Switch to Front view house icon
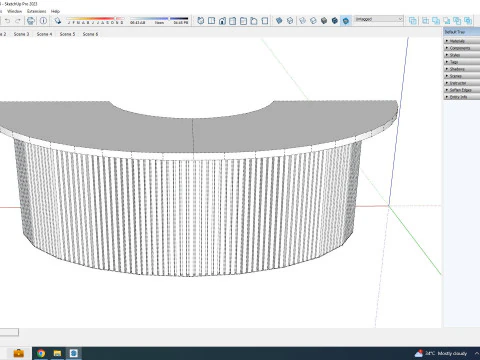The image size is (480, 360). pyautogui.click(x=222, y=21)
